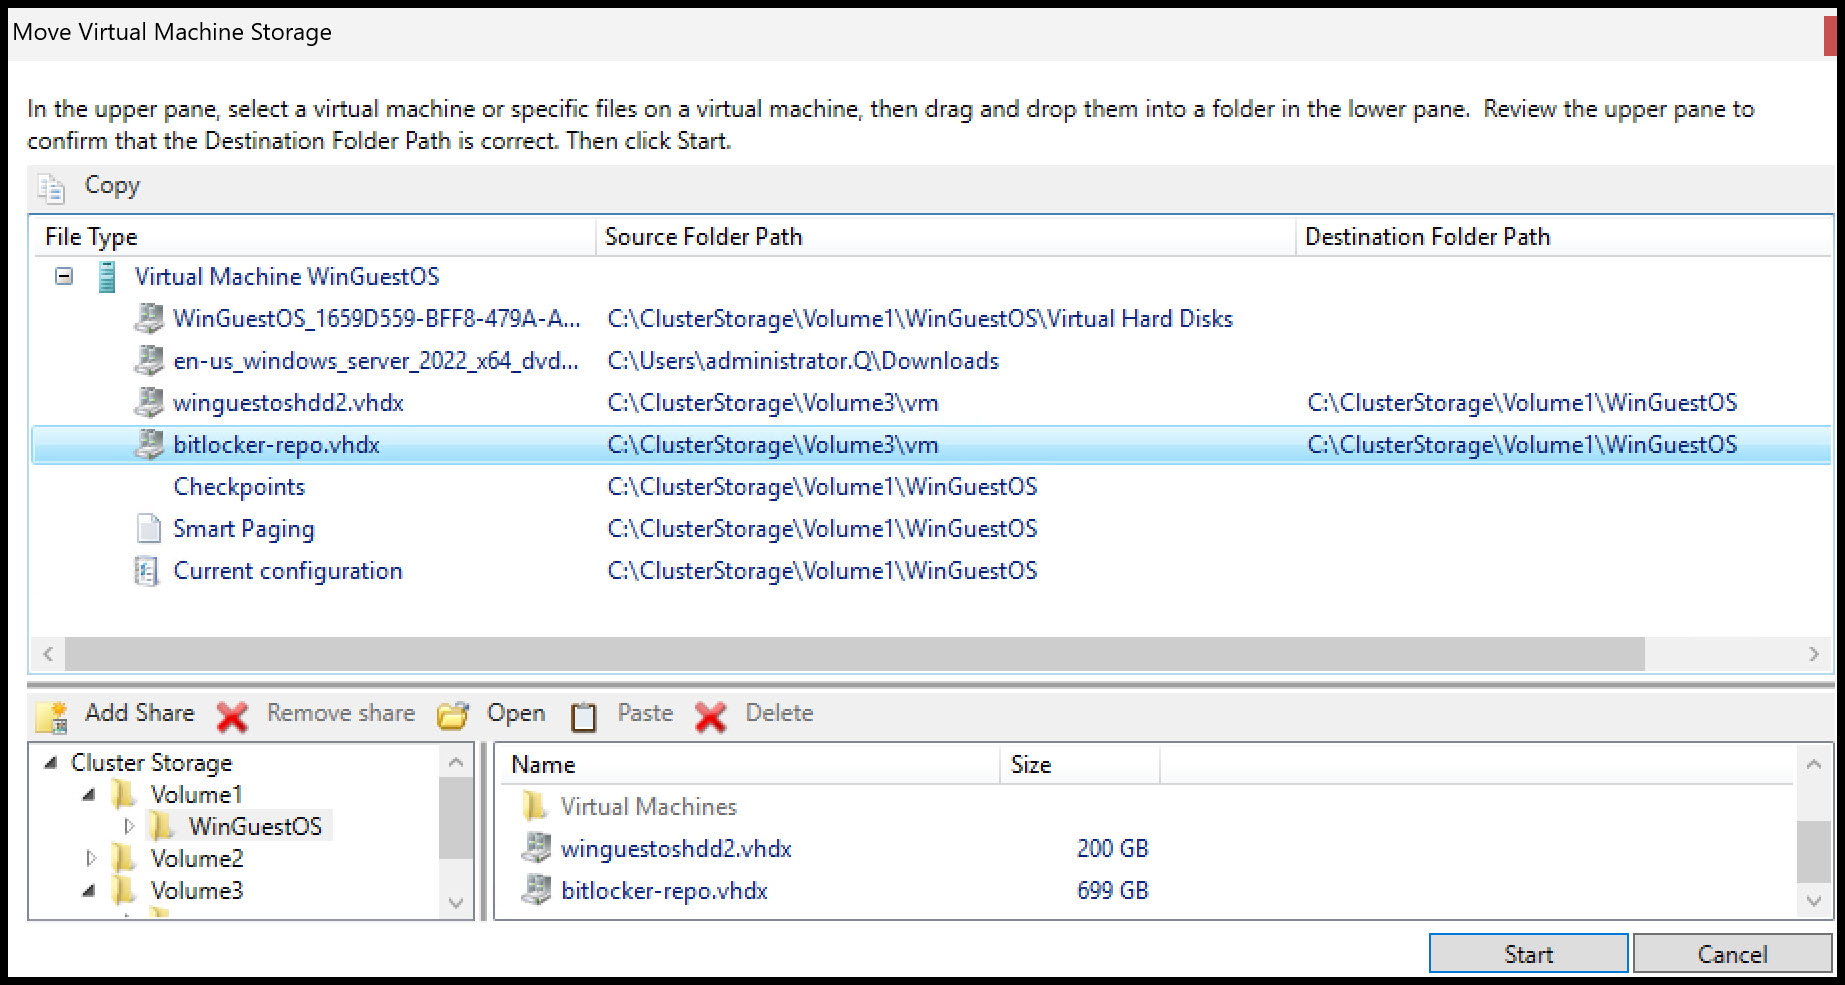Select the WinGuestOS folder in the tree
This screenshot has width=1845, height=985.
[x=255, y=826]
